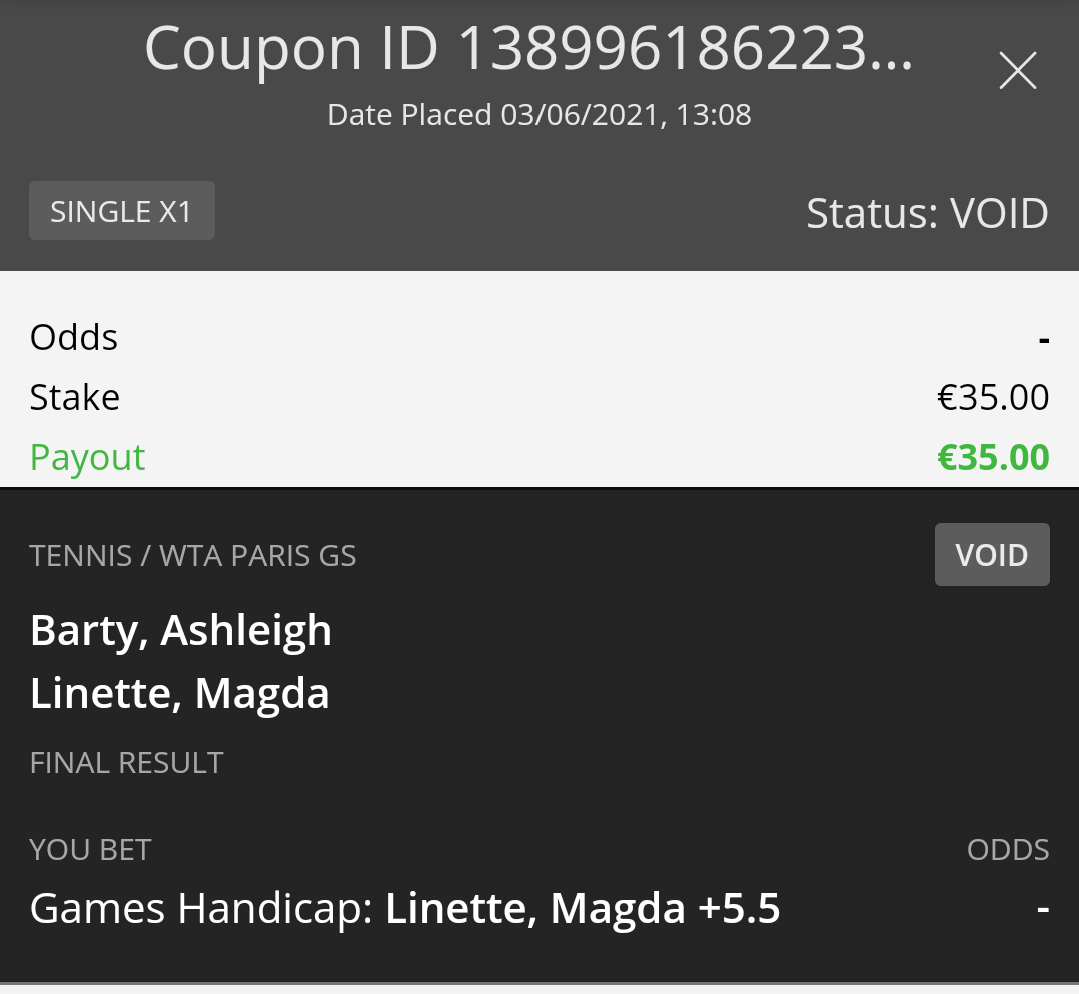Click the green €35.00 payout amount
The width and height of the screenshot is (1079, 994).
pos(993,458)
